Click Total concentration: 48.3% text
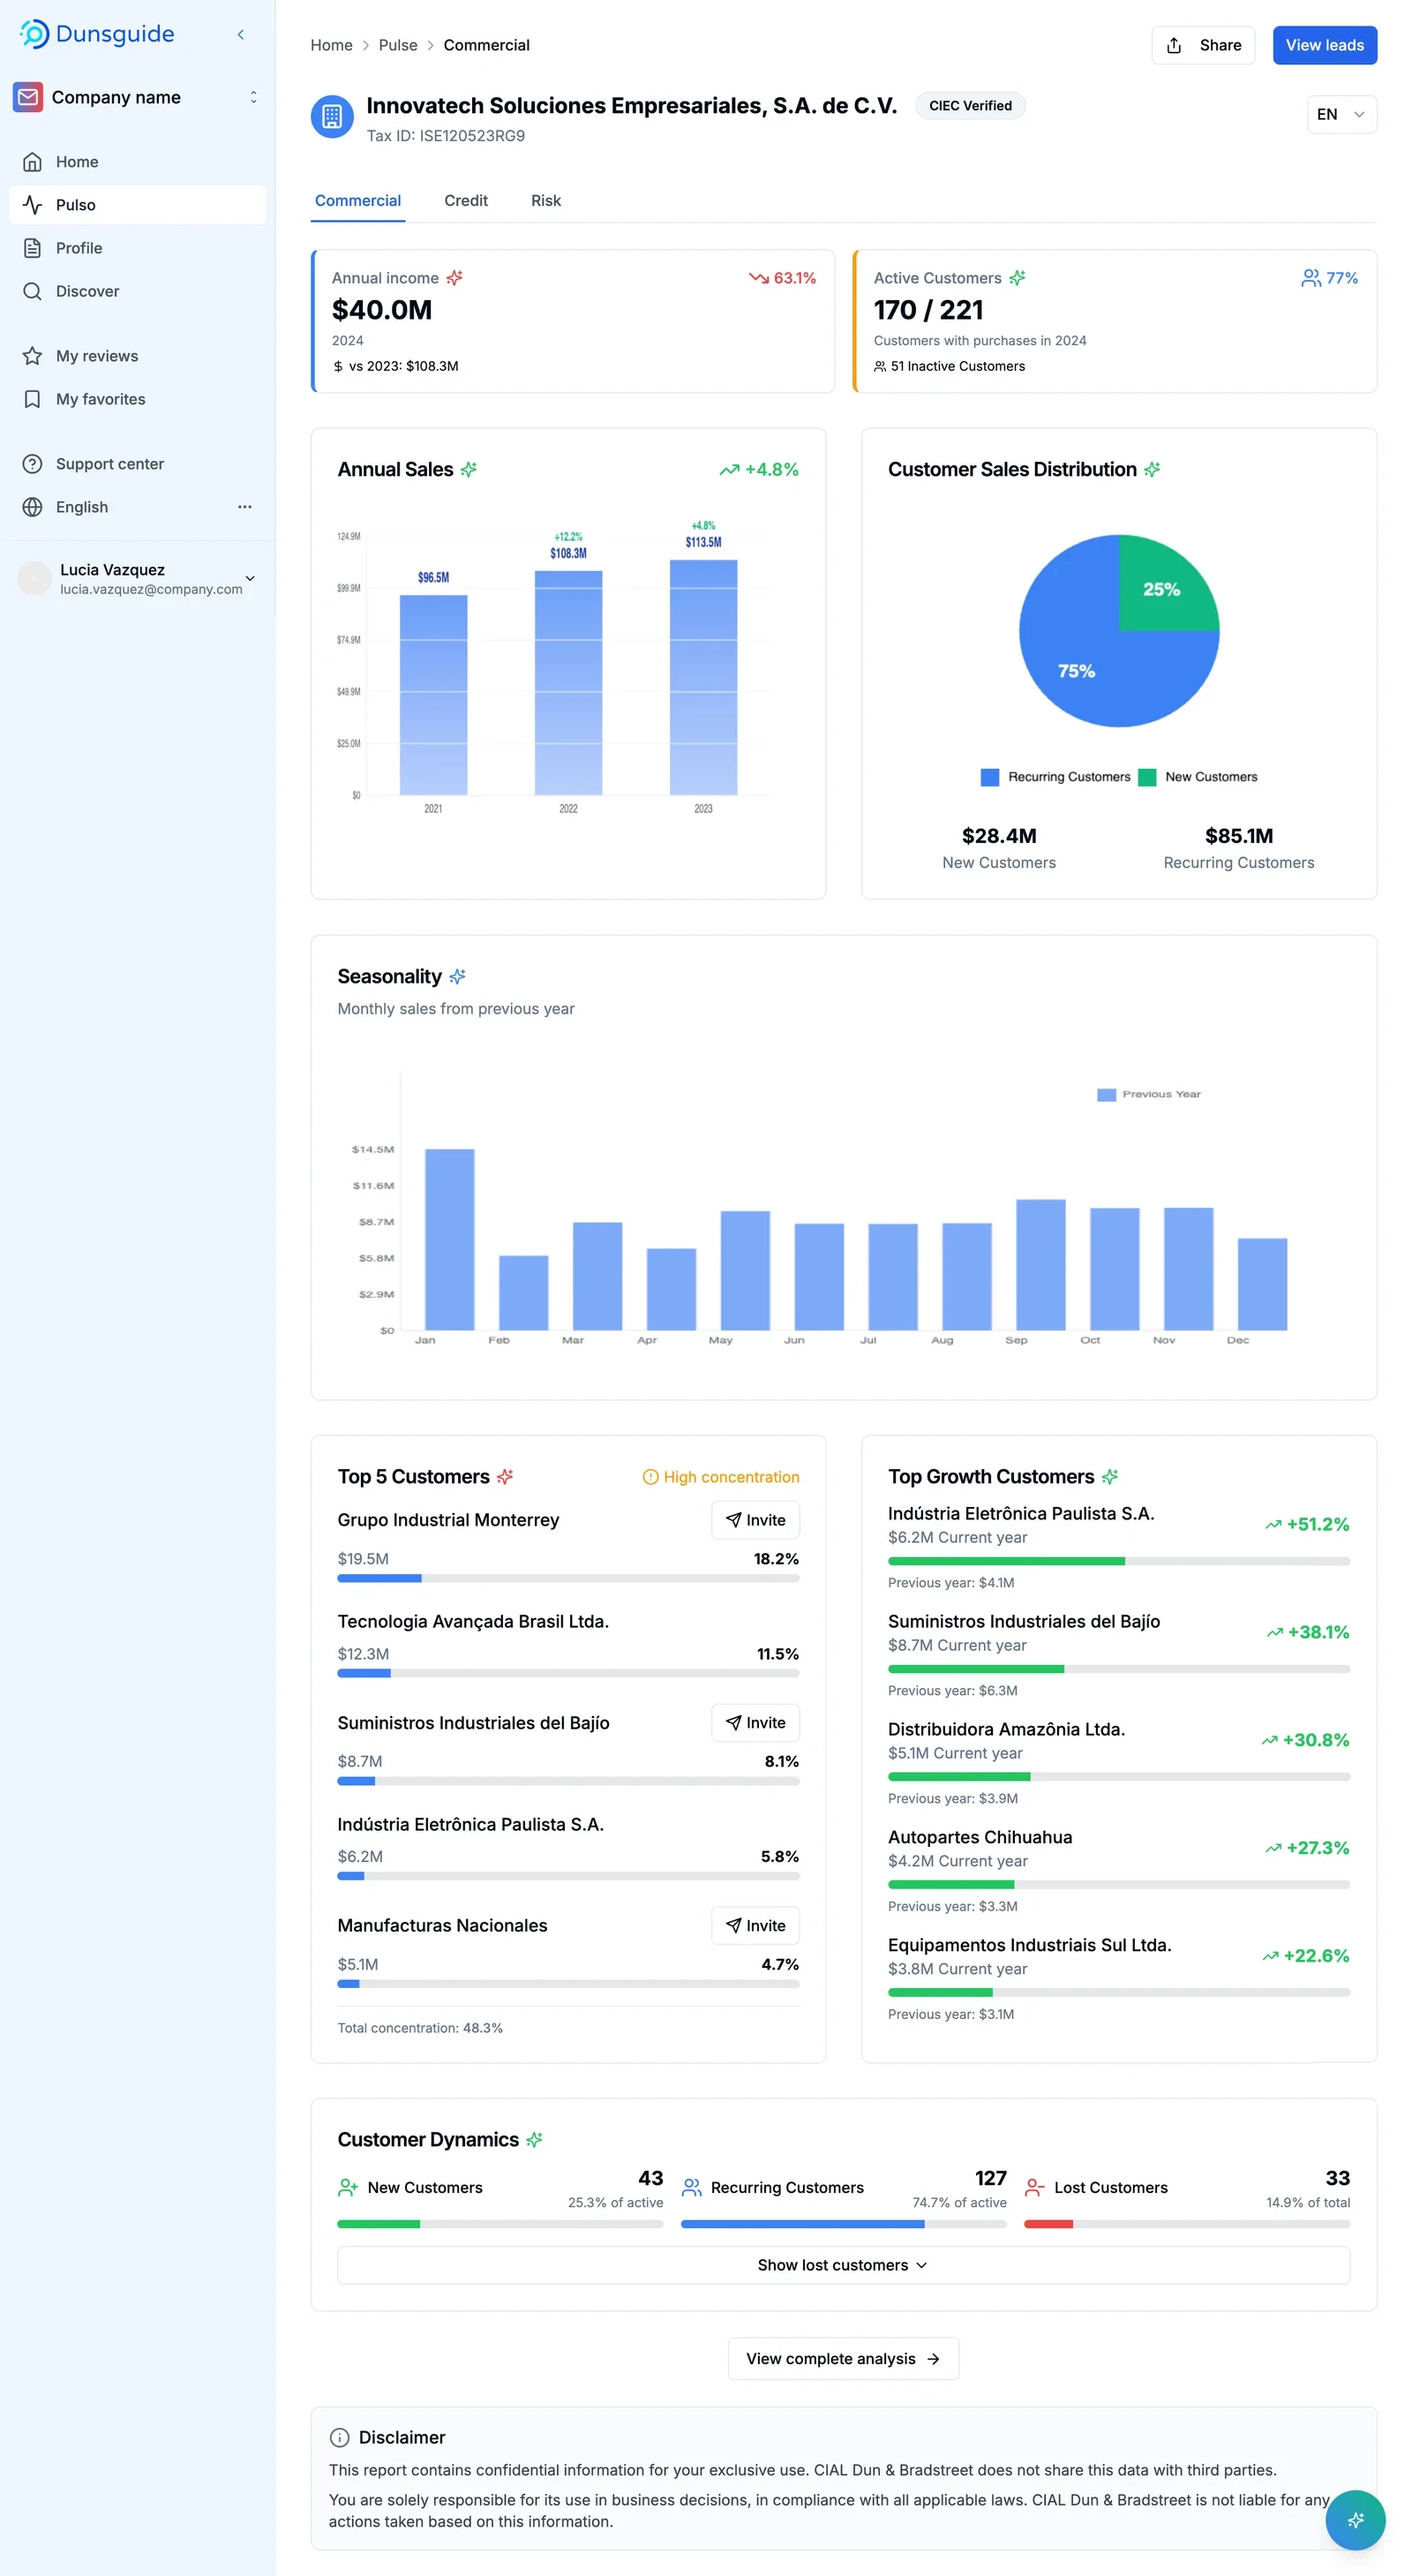Viewport: 1412px width, 2576px height. pyautogui.click(x=420, y=2028)
